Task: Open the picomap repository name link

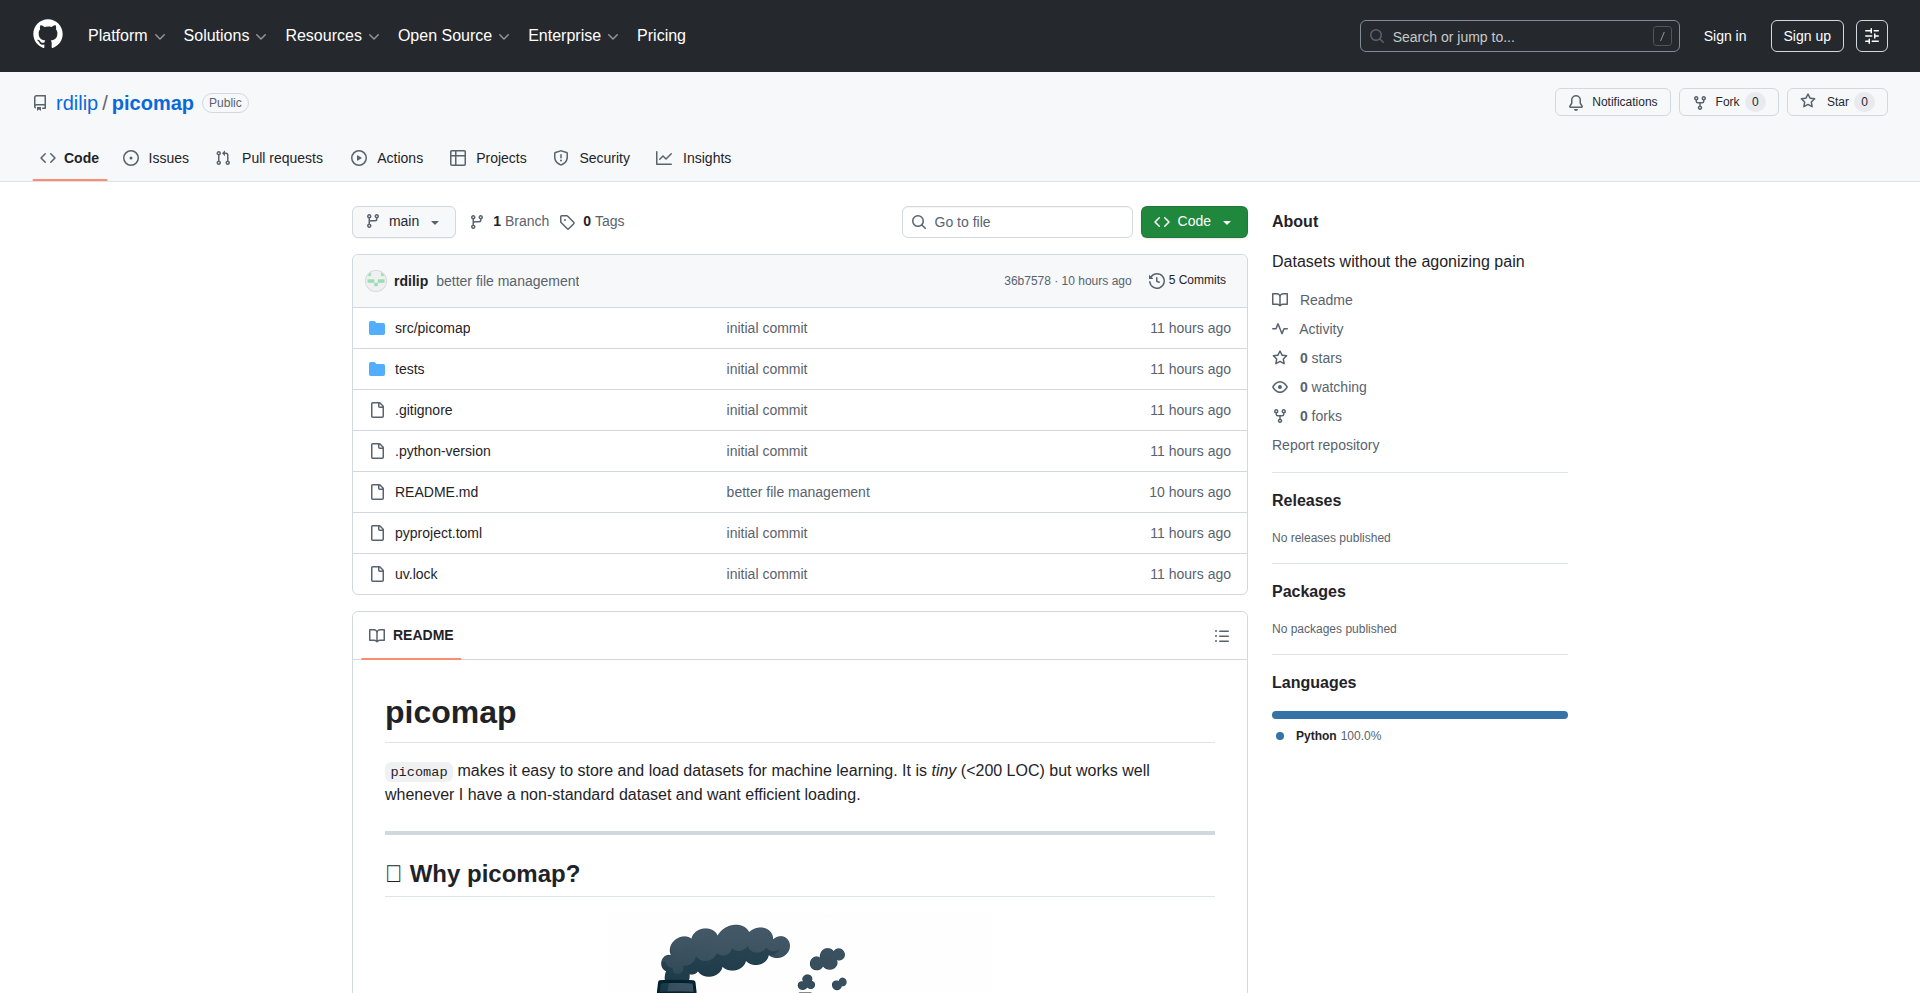Action: pyautogui.click(x=153, y=103)
